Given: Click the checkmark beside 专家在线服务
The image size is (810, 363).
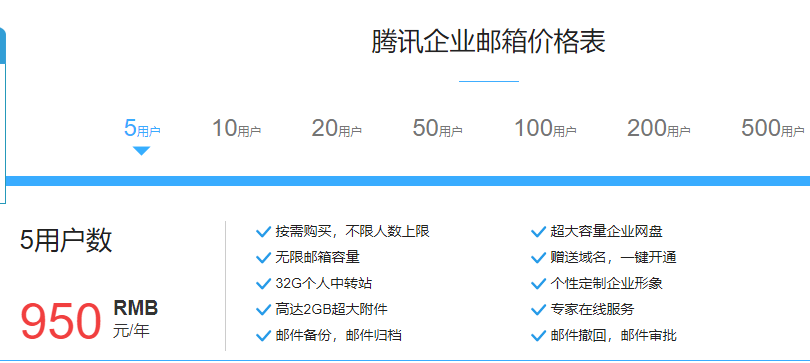Looking at the screenshot, I should pos(538,310).
